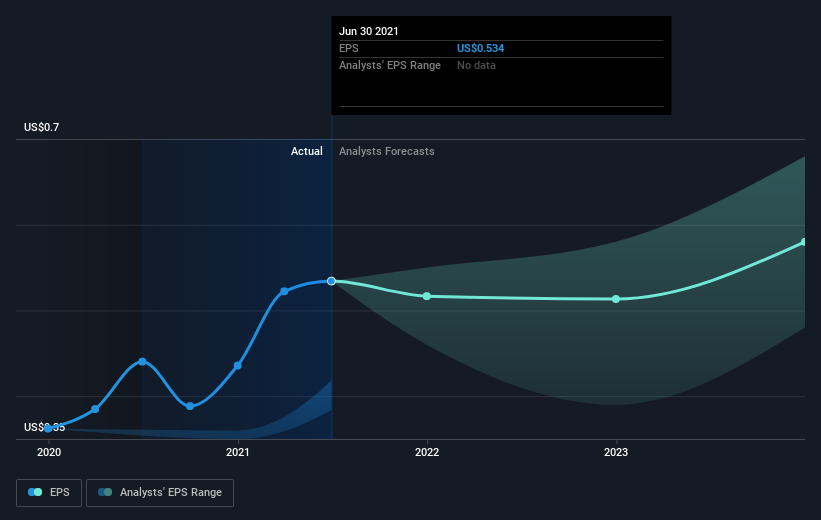The height and width of the screenshot is (520, 821).
Task: Click the final forecast point at right edge
Action: point(804,242)
